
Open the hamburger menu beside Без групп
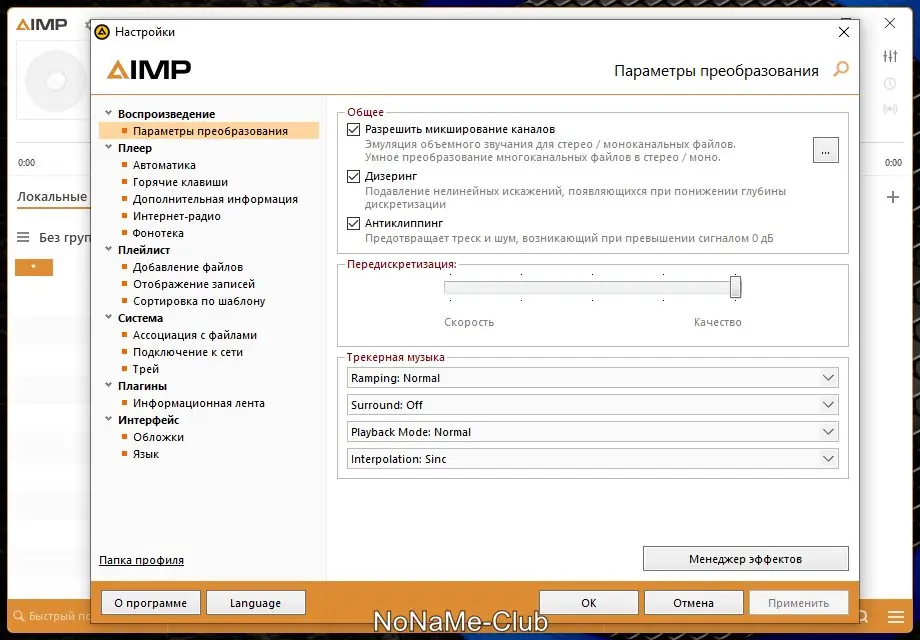[x=23, y=237]
